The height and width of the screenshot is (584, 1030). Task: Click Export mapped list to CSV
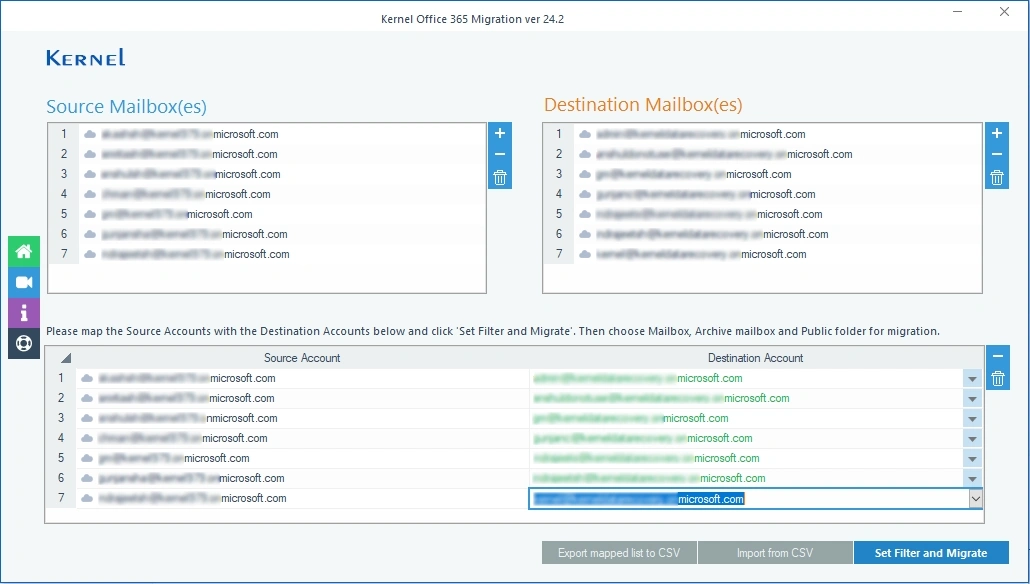click(619, 552)
